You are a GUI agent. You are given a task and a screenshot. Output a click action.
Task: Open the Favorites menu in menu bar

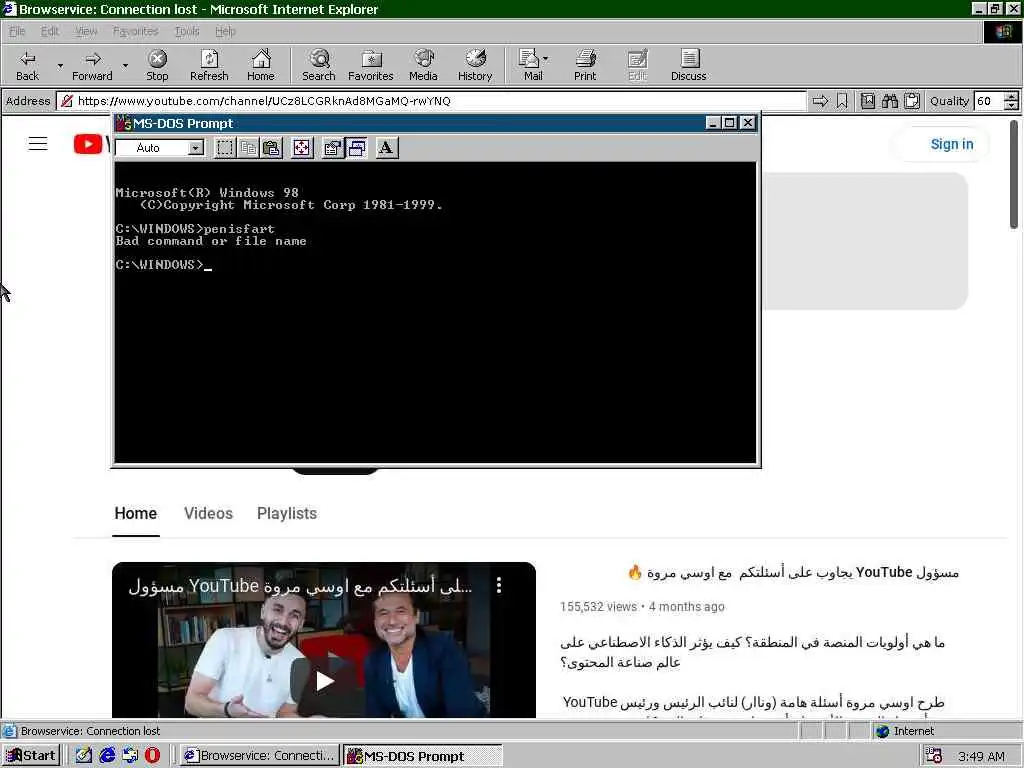pos(135,31)
